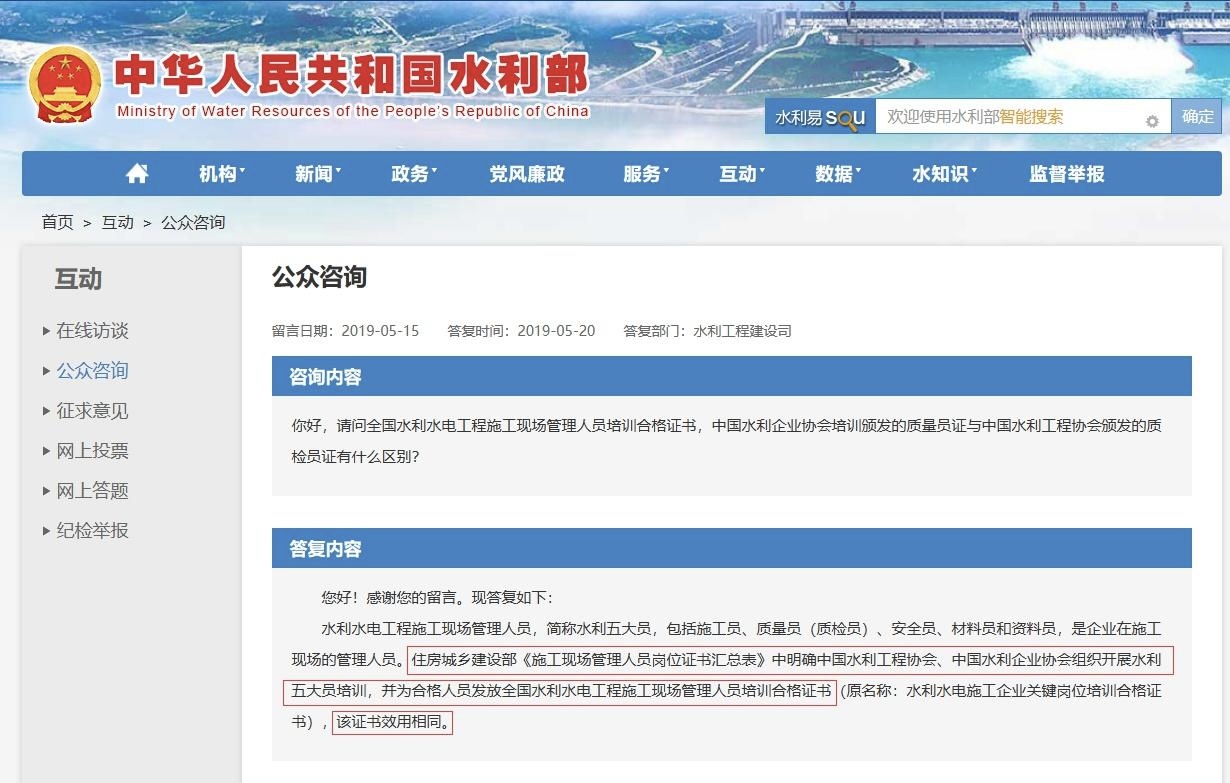Open 首页 from the breadcrumb trail
The height and width of the screenshot is (783, 1230).
point(57,222)
